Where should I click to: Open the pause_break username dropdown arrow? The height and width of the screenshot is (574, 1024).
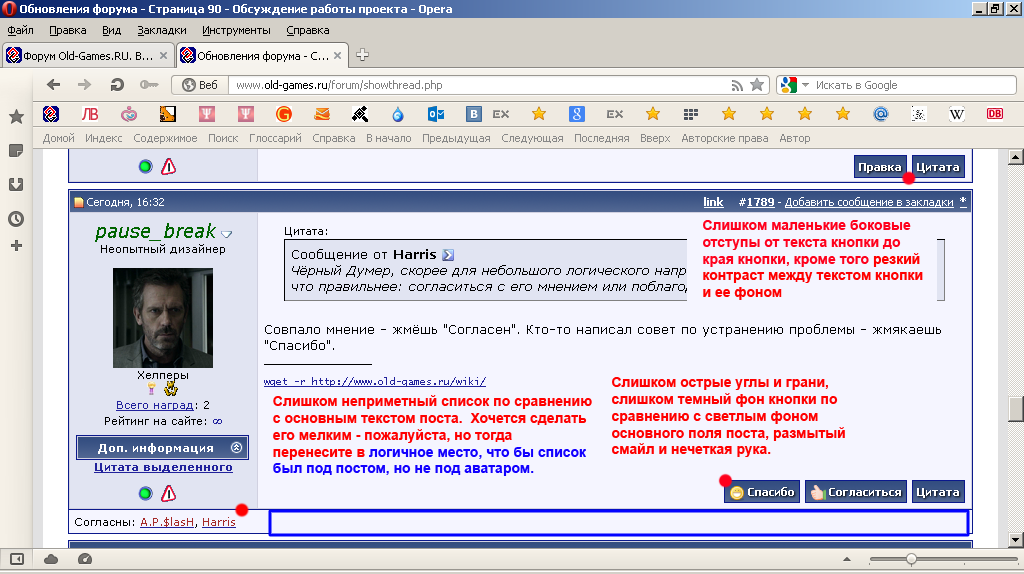(227, 234)
